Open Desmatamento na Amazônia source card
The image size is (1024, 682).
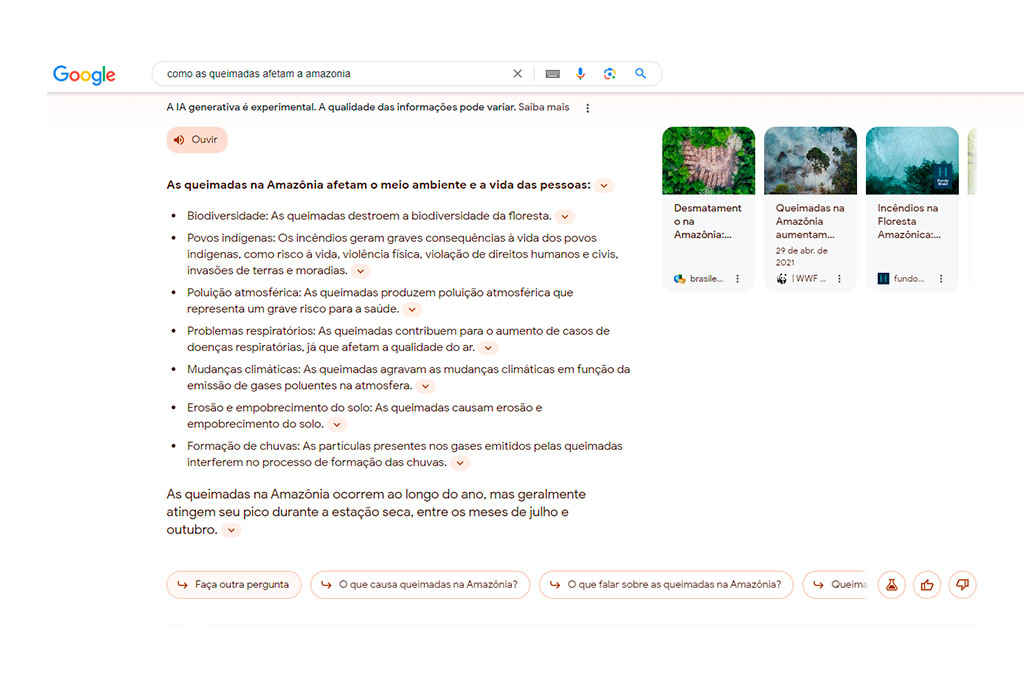(708, 208)
